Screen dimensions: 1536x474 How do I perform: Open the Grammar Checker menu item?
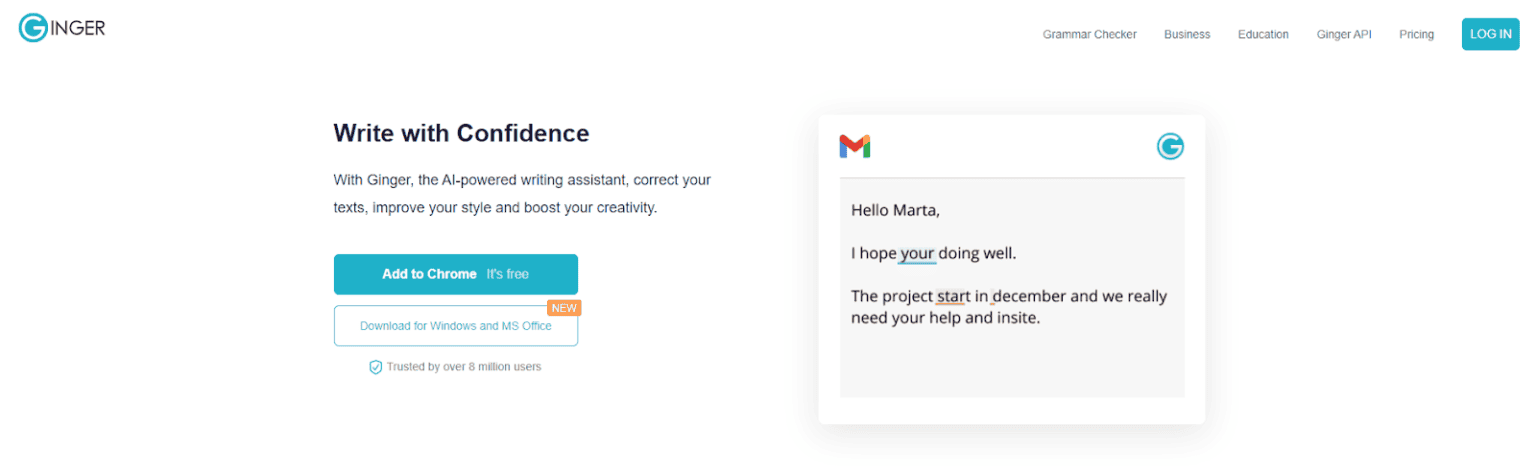click(x=1089, y=34)
